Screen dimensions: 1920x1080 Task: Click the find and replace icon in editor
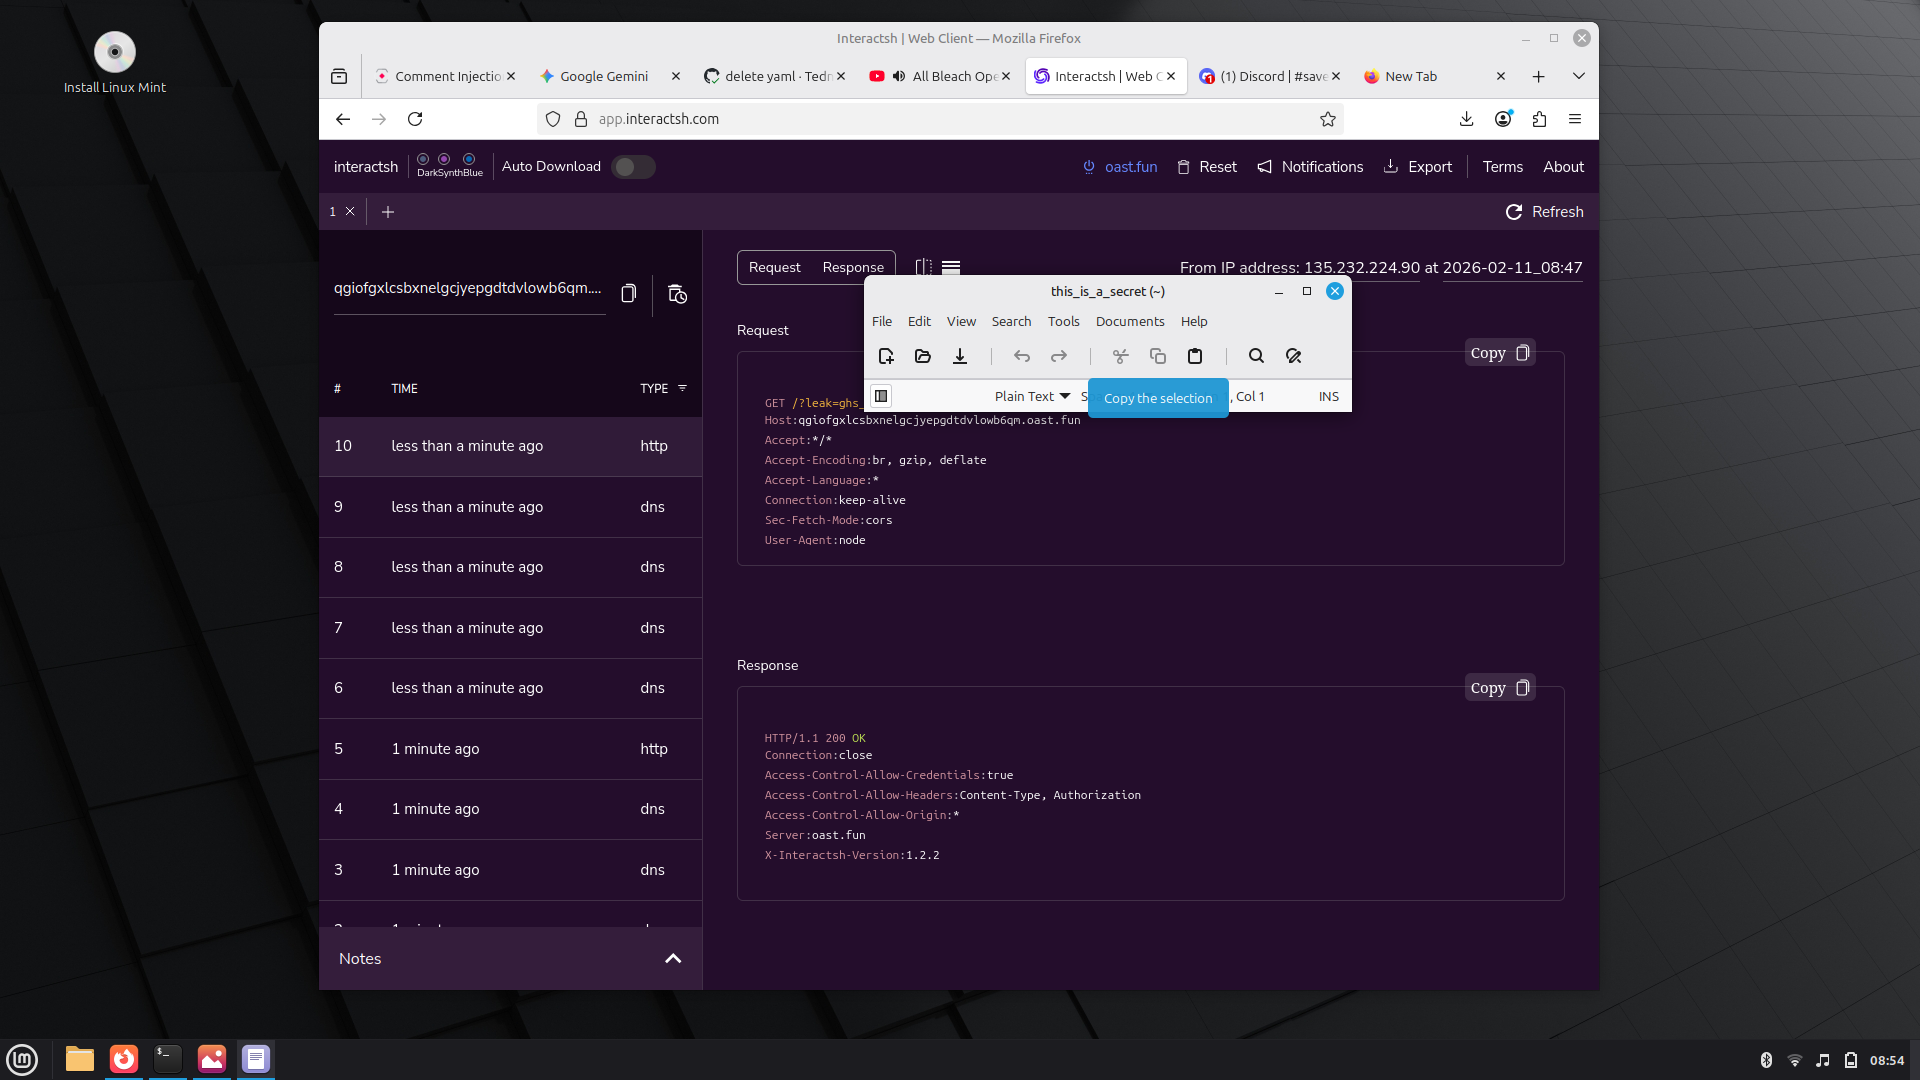click(1293, 356)
